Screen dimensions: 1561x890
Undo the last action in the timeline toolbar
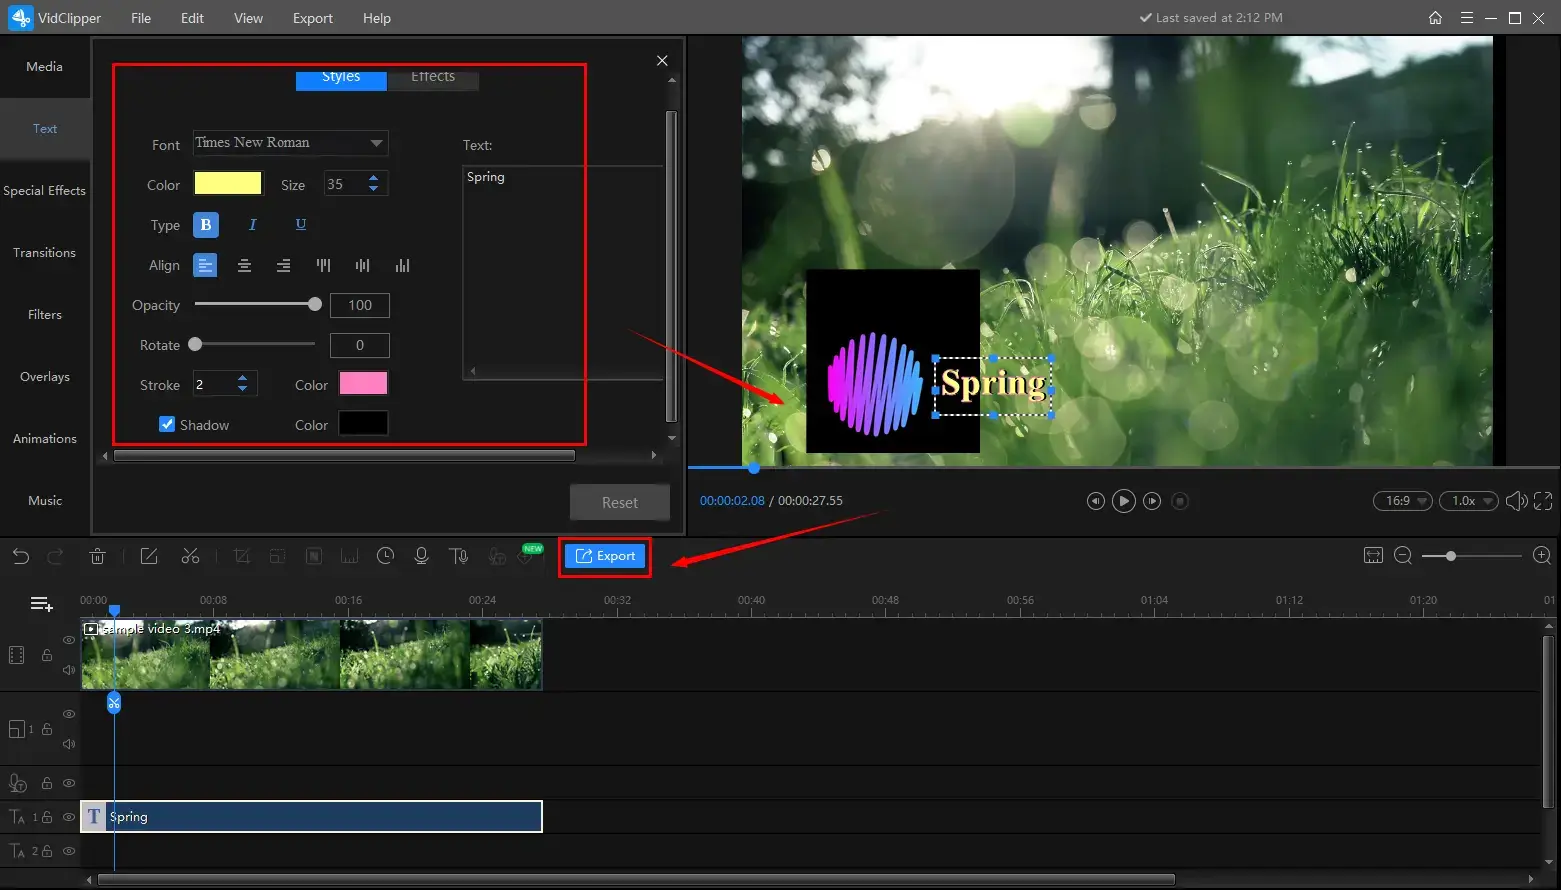point(21,556)
